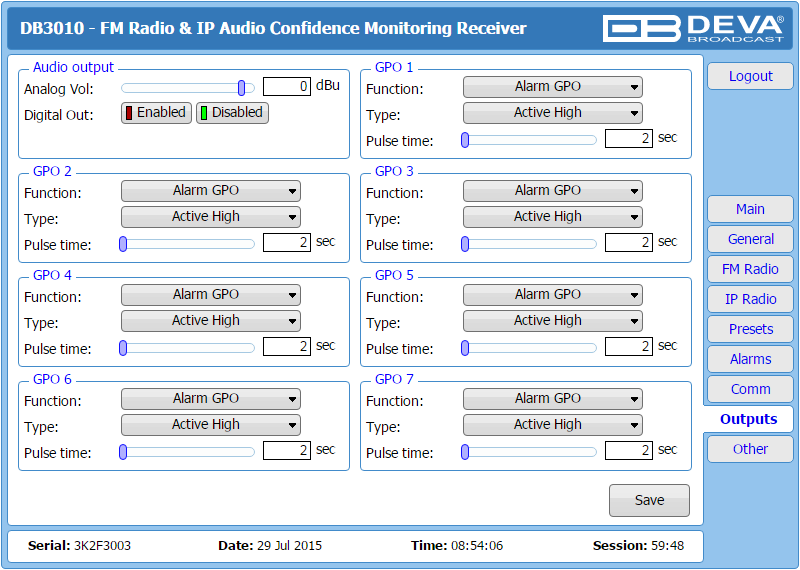The image size is (800, 570).
Task: Adjust the Analog Vol slider handle
Action: (x=241, y=88)
